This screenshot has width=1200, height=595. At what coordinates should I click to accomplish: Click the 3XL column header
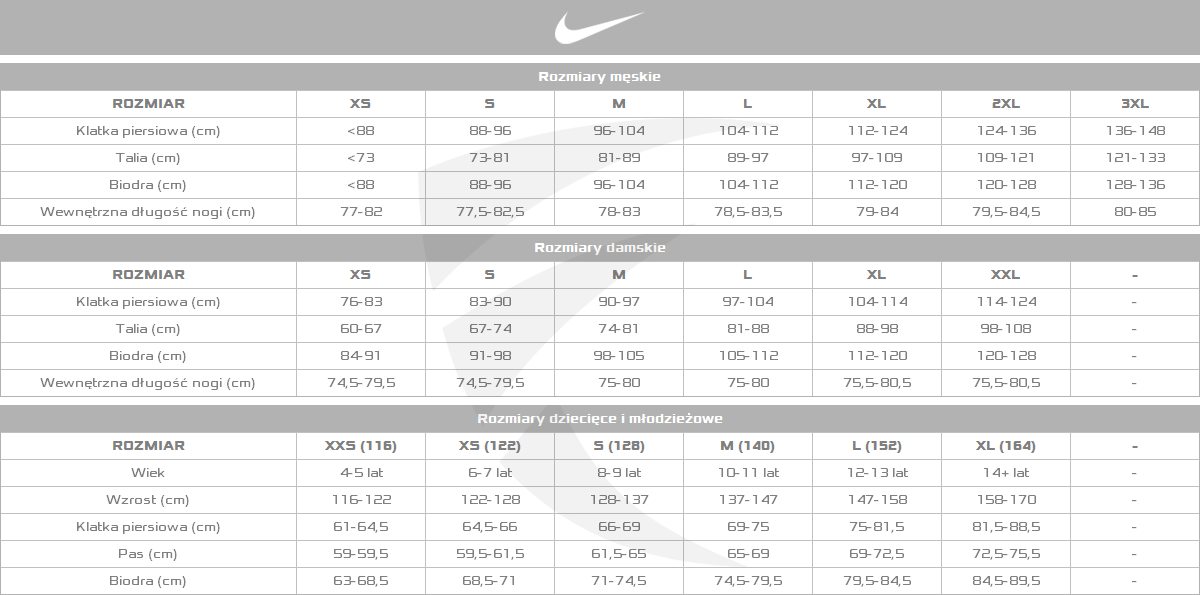tap(1135, 103)
